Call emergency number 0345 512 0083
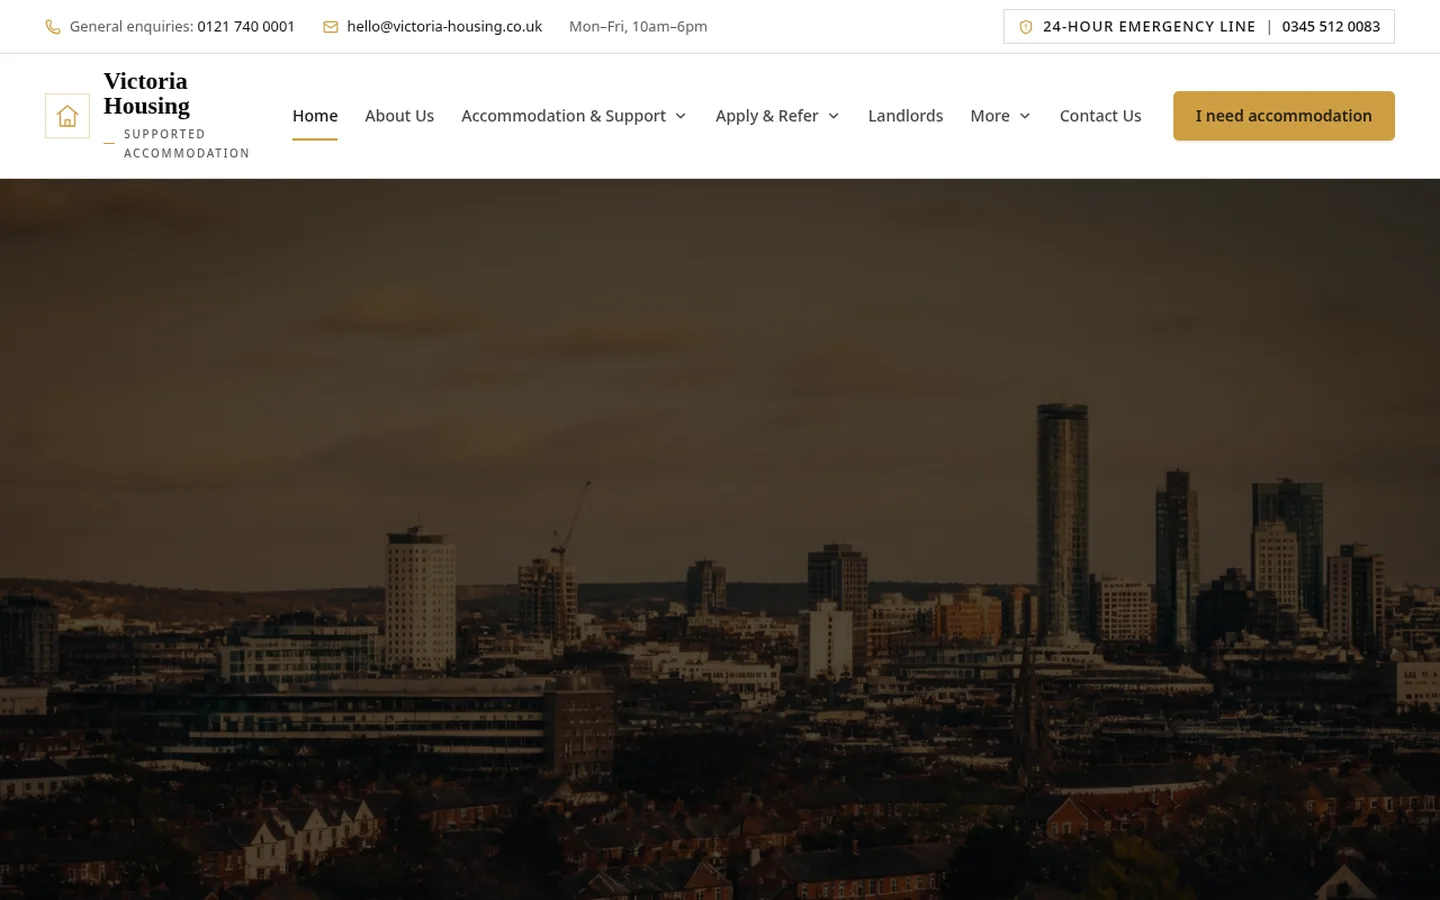1440x900 pixels. click(1331, 27)
